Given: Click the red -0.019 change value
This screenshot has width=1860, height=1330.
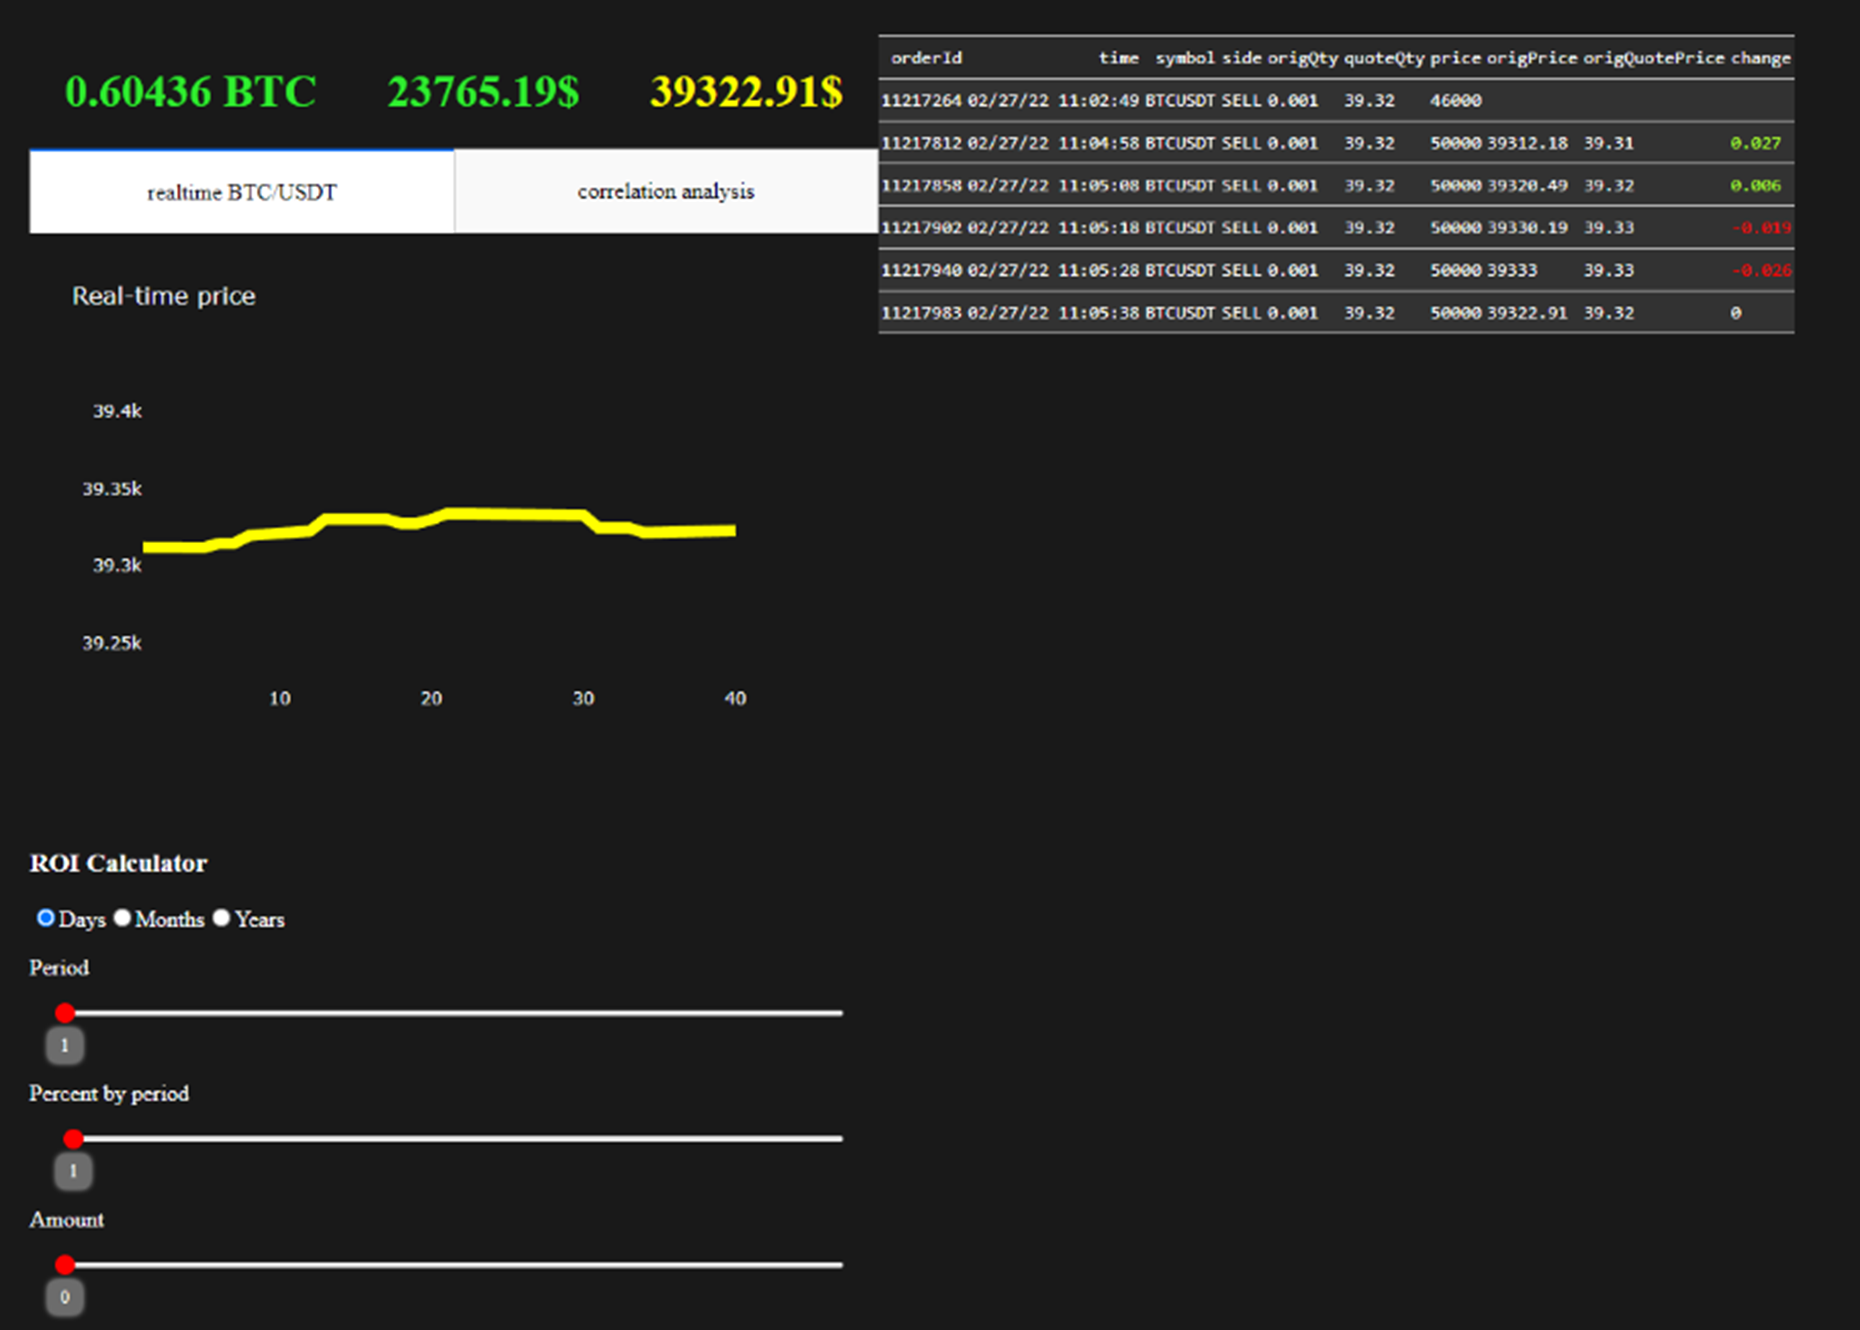Looking at the screenshot, I should pos(1761,227).
